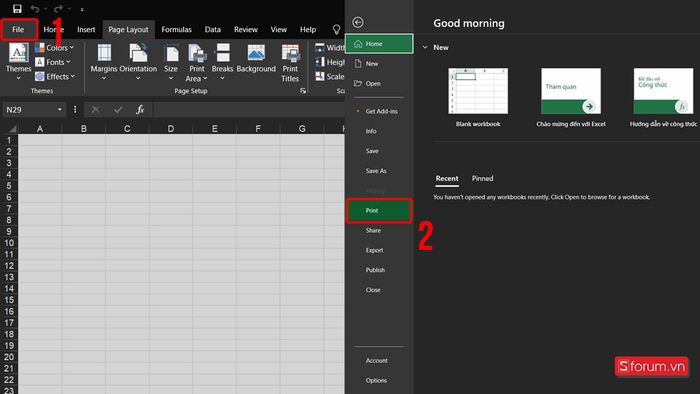Click the Background image button

256,59
